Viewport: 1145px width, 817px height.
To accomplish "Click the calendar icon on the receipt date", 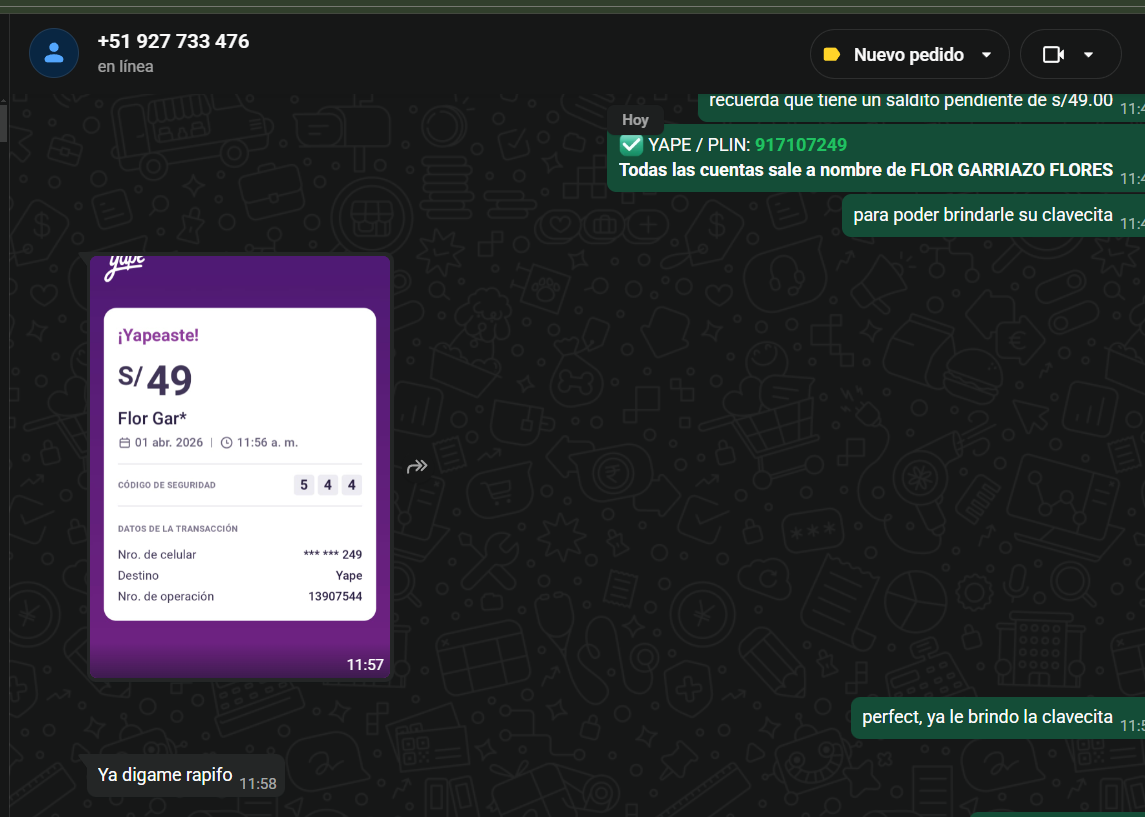I will point(124,443).
